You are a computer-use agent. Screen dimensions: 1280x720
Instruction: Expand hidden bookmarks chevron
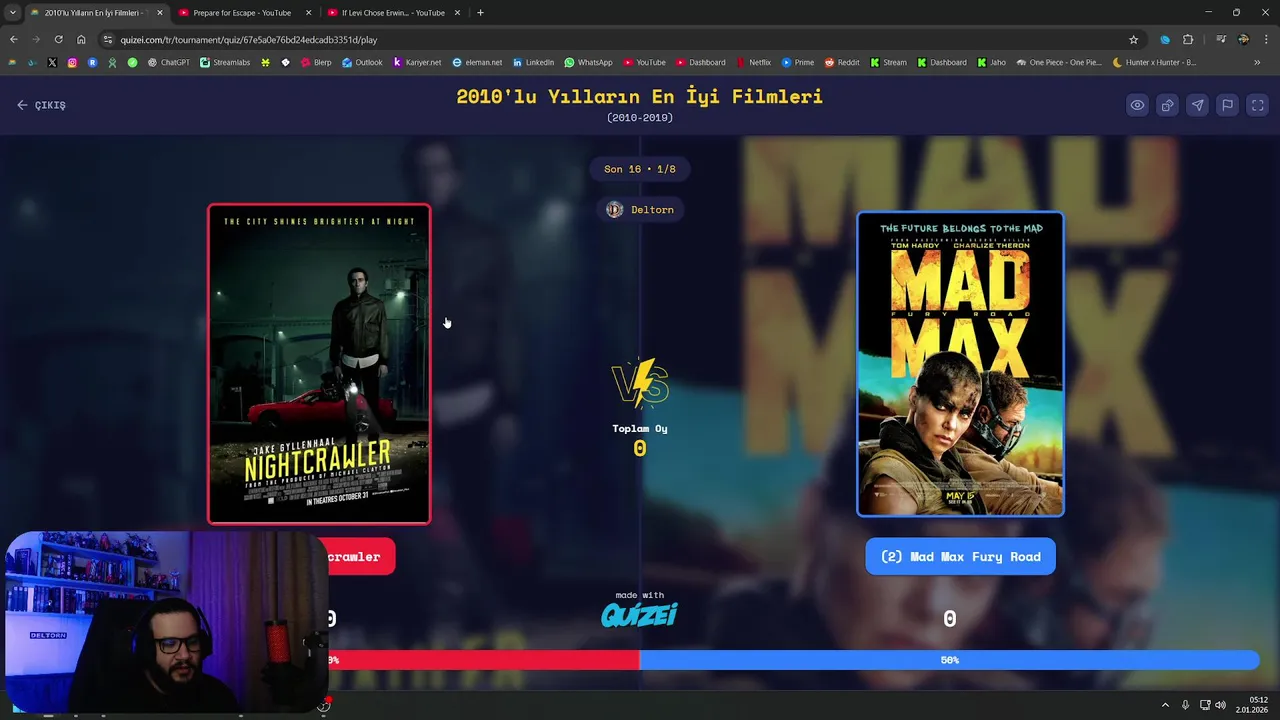click(x=1257, y=62)
